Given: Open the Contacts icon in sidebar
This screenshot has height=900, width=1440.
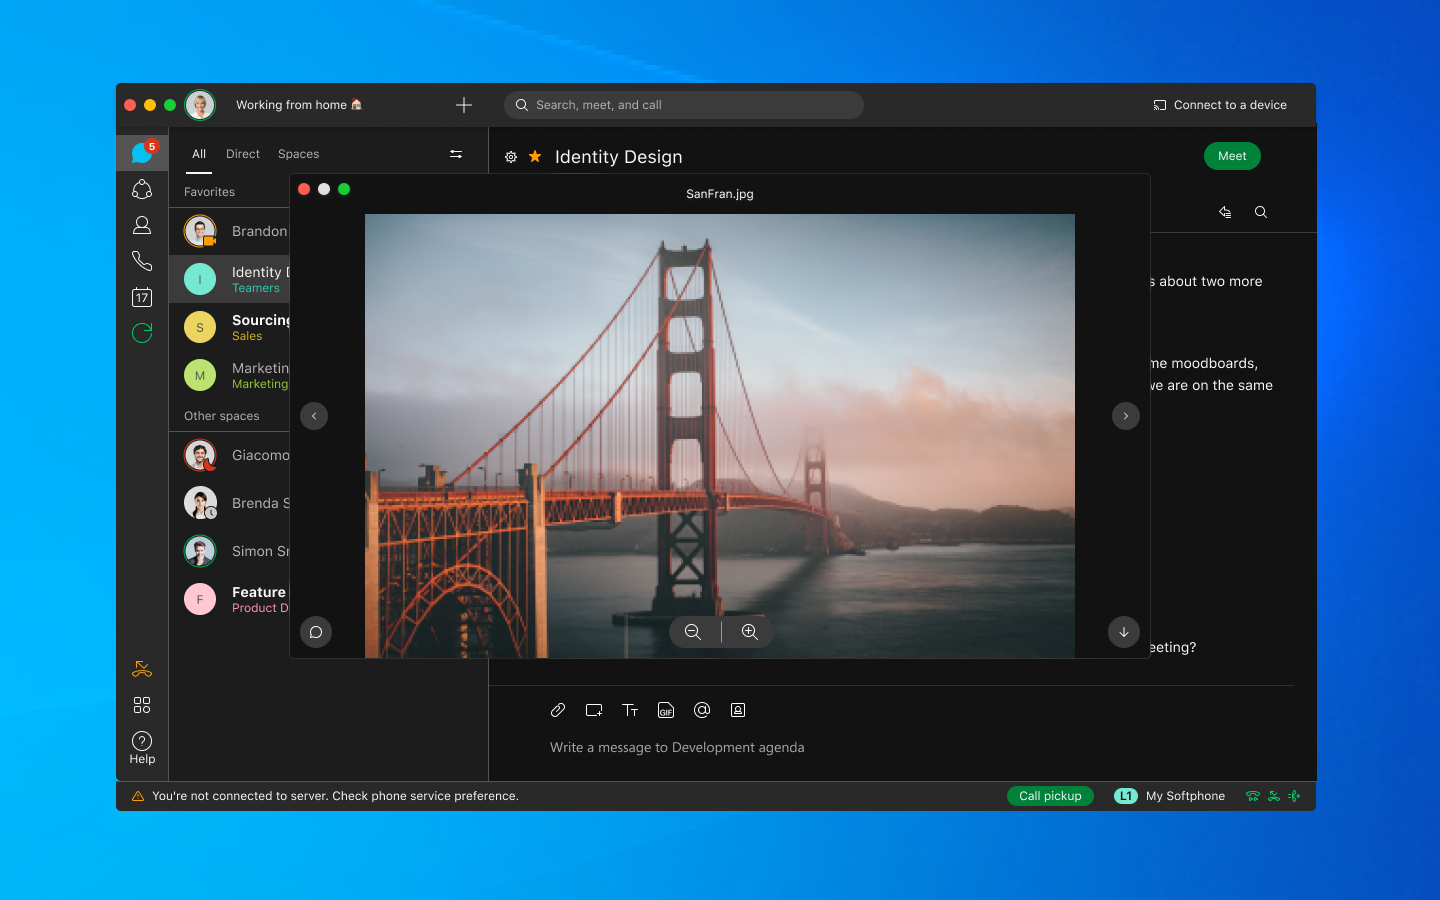Looking at the screenshot, I should (142, 225).
